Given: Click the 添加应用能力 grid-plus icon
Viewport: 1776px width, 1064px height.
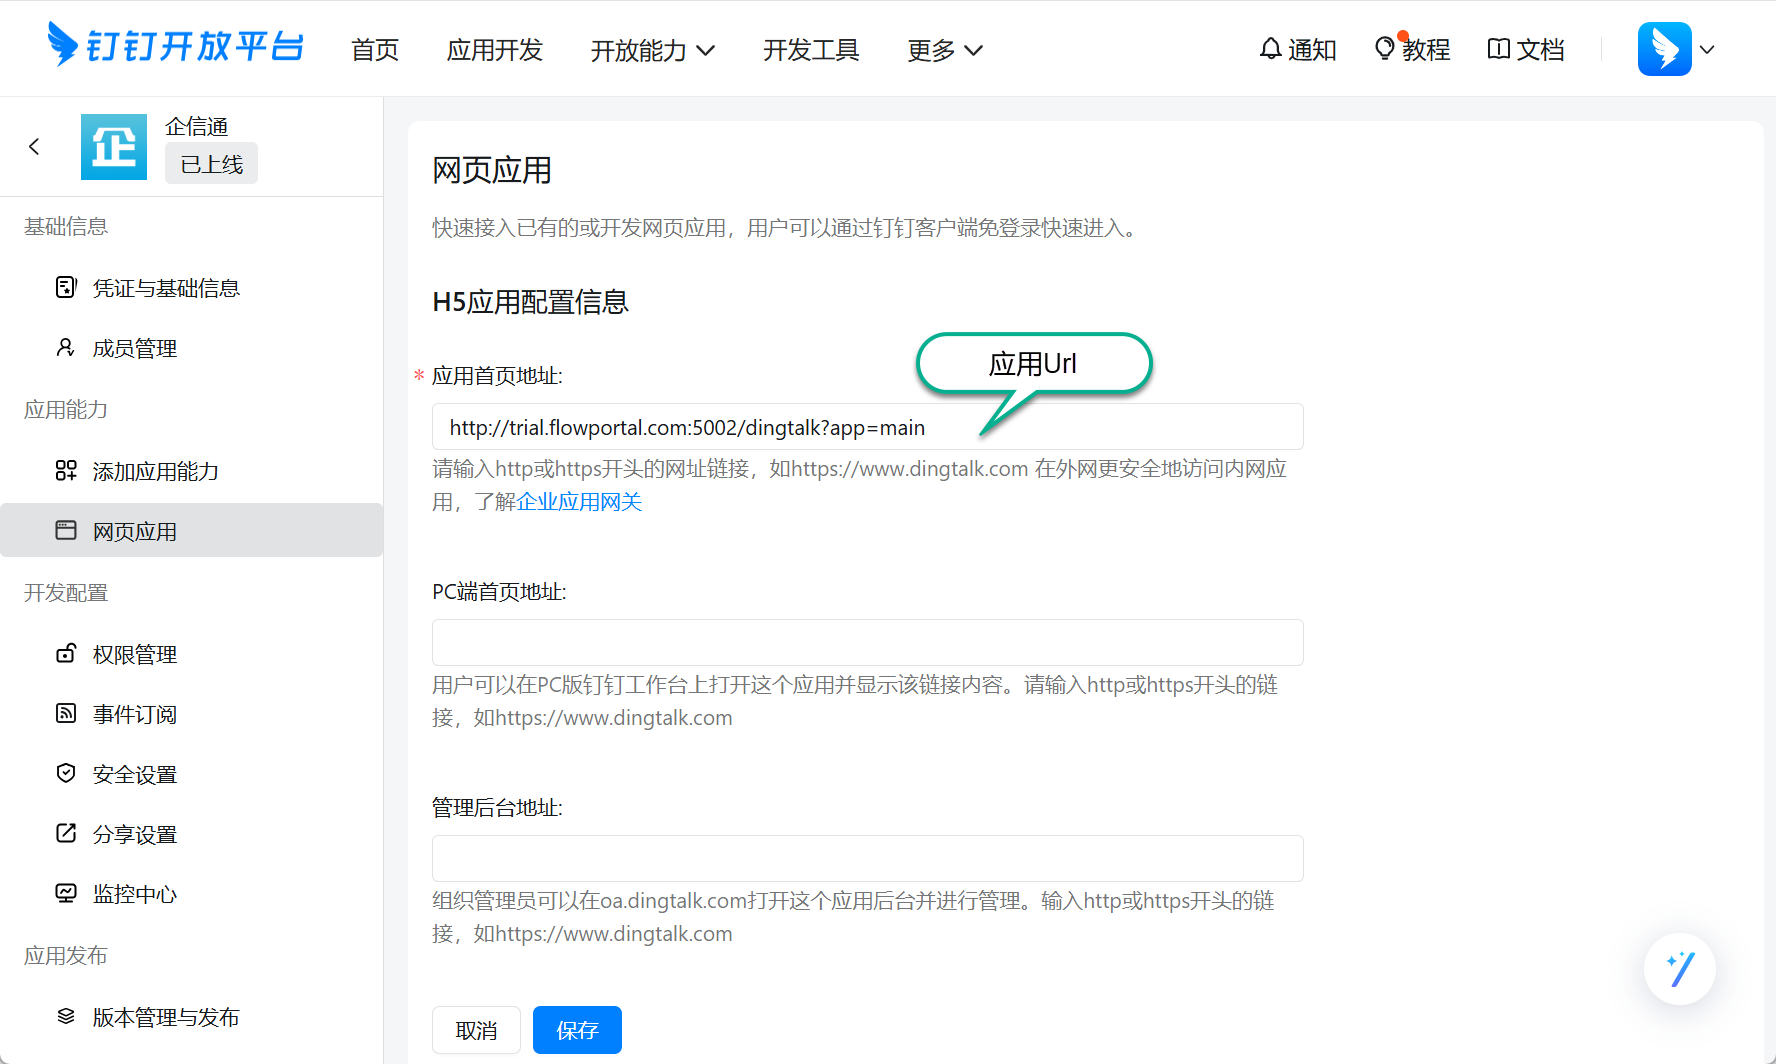Looking at the screenshot, I should [66, 471].
